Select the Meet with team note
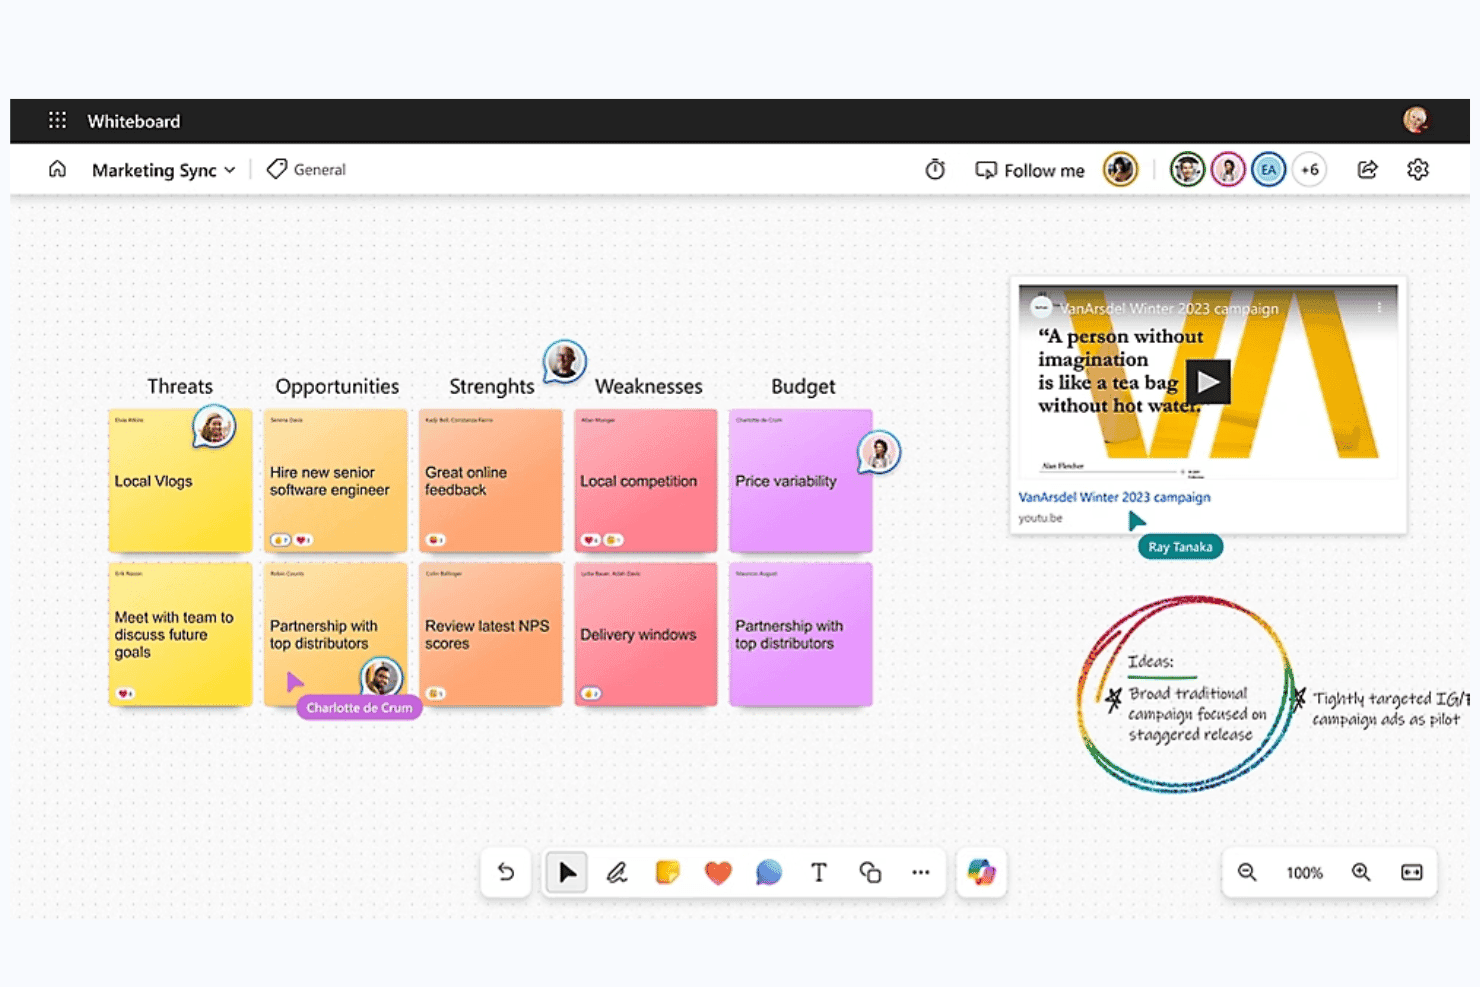The image size is (1480, 987). pos(180,634)
